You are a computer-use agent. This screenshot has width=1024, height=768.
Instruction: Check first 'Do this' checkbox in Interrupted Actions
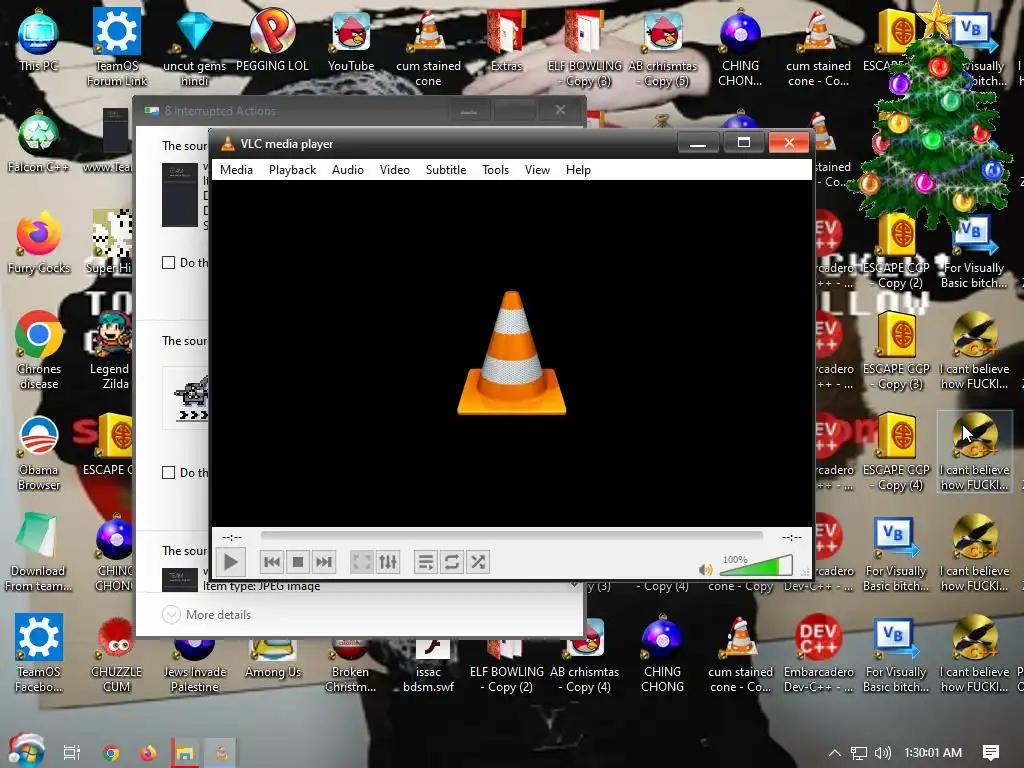tap(168, 263)
